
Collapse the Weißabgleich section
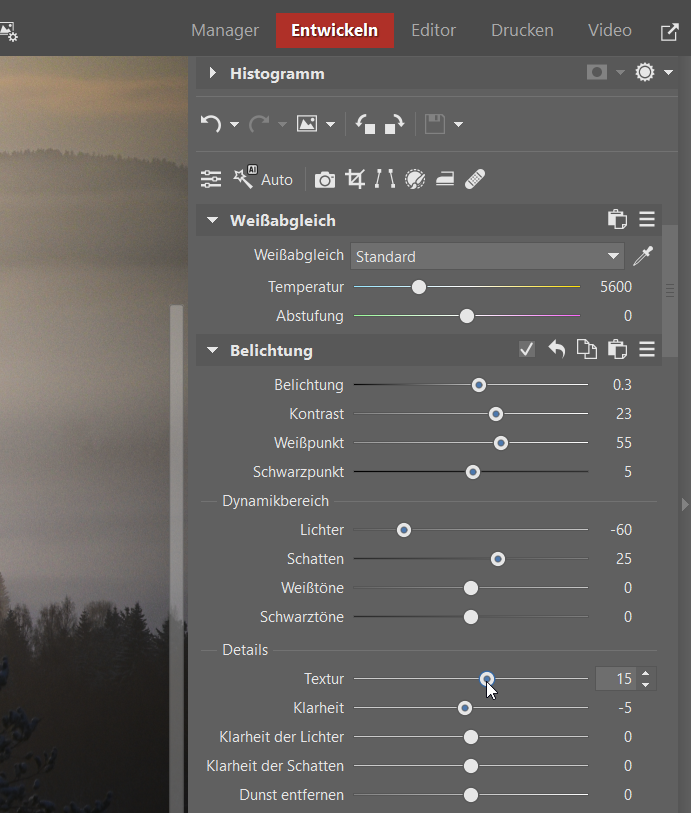(212, 220)
